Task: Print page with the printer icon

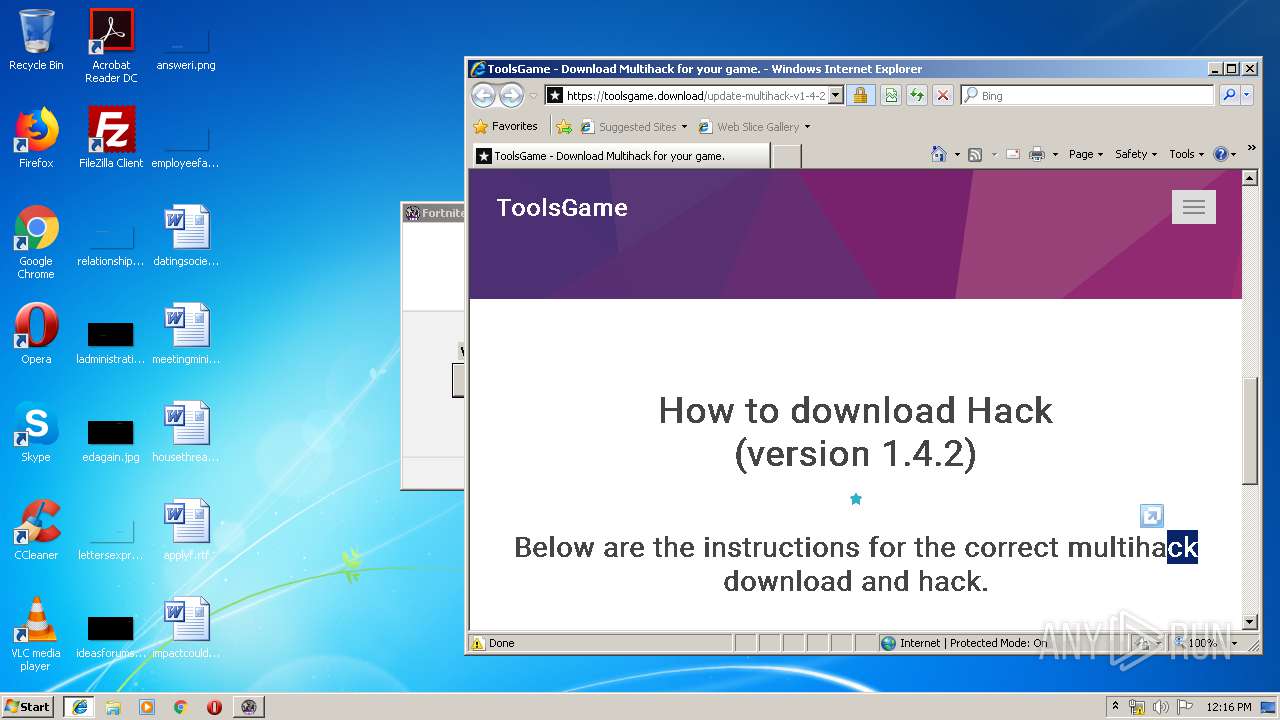Action: point(1037,154)
